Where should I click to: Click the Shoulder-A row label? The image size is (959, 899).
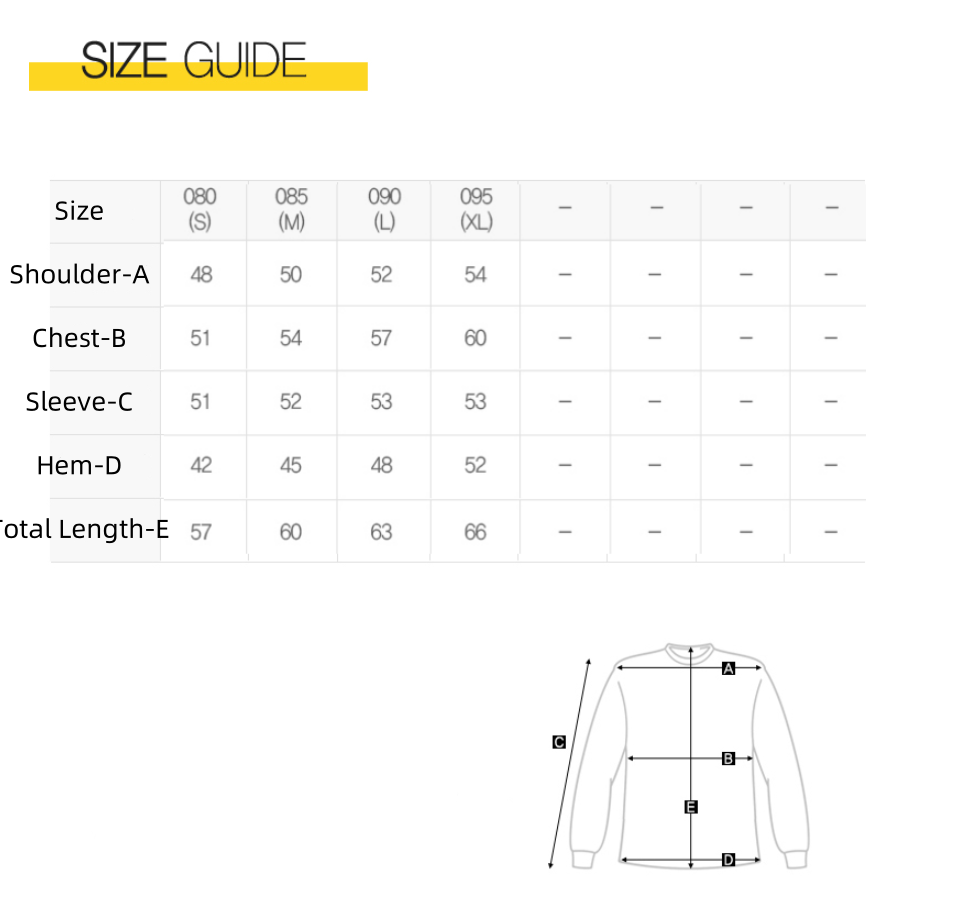[x=79, y=274]
